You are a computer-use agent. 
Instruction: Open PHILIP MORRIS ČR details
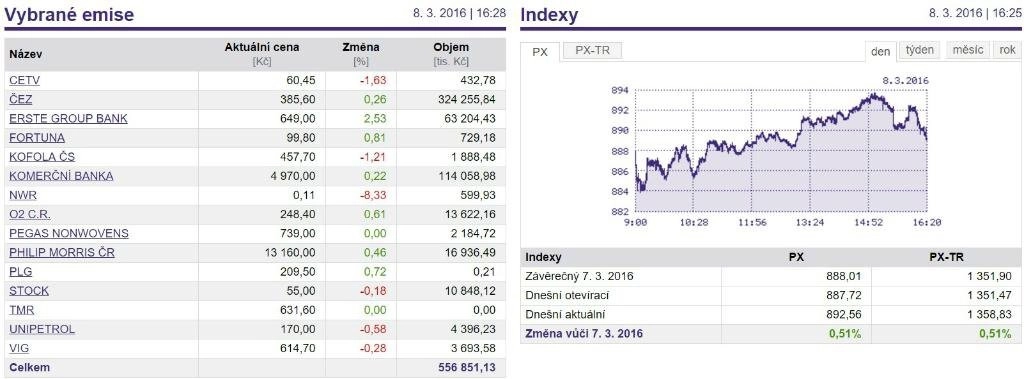pyautogui.click(x=62, y=252)
